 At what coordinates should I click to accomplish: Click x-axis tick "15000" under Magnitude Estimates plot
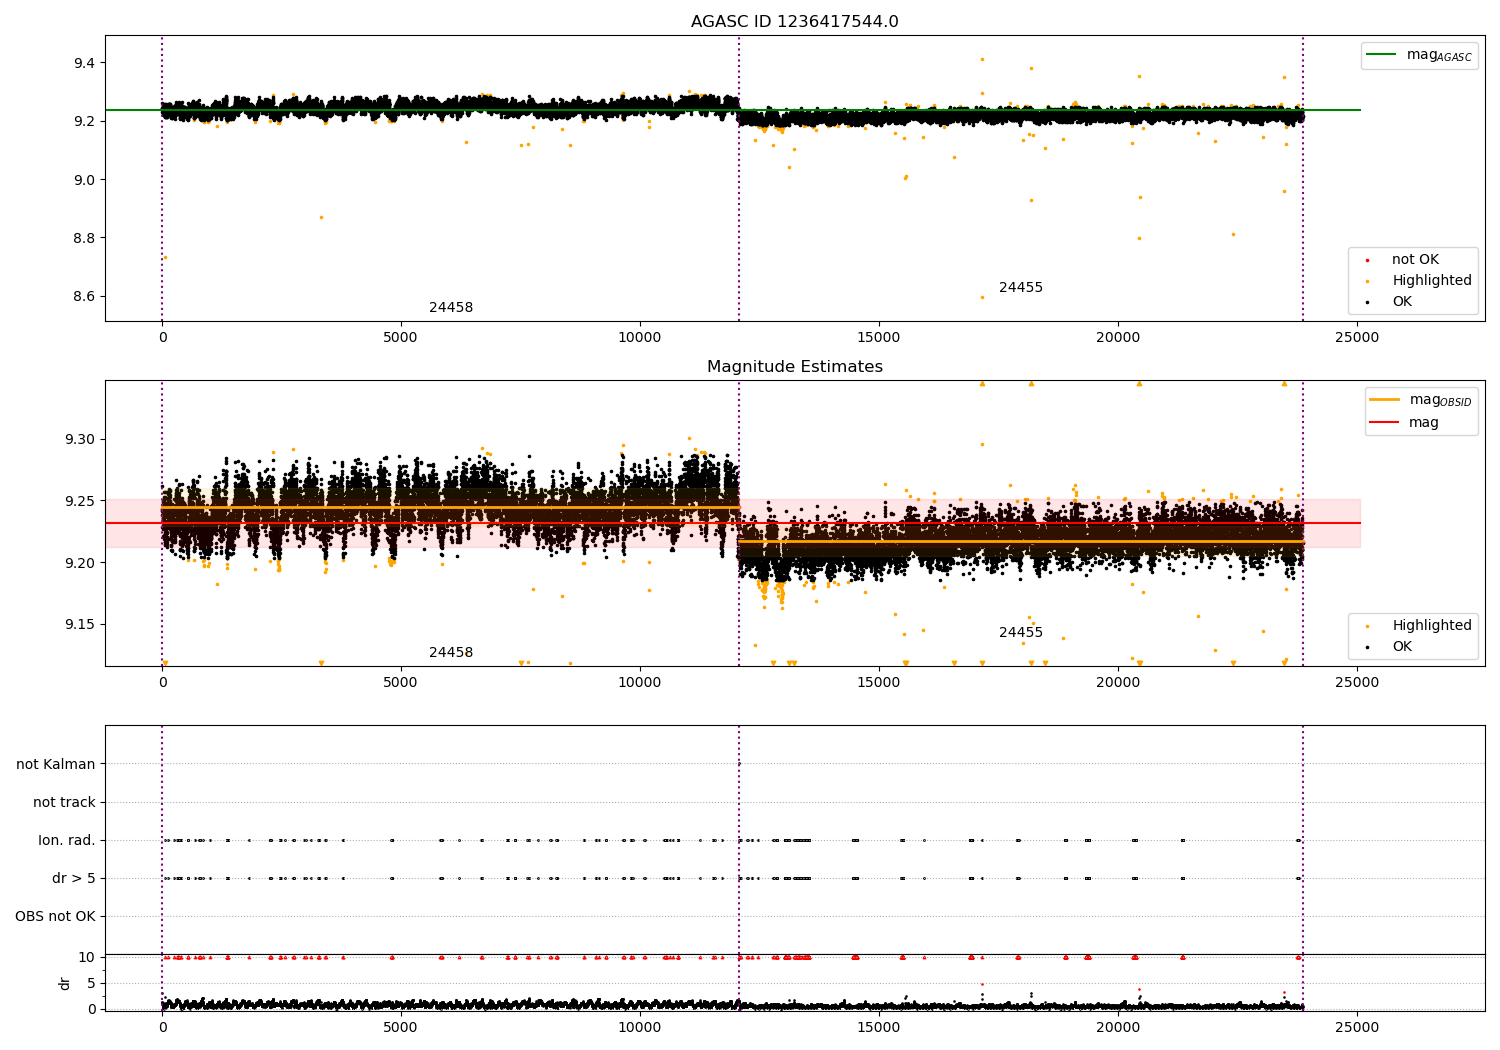878,683
